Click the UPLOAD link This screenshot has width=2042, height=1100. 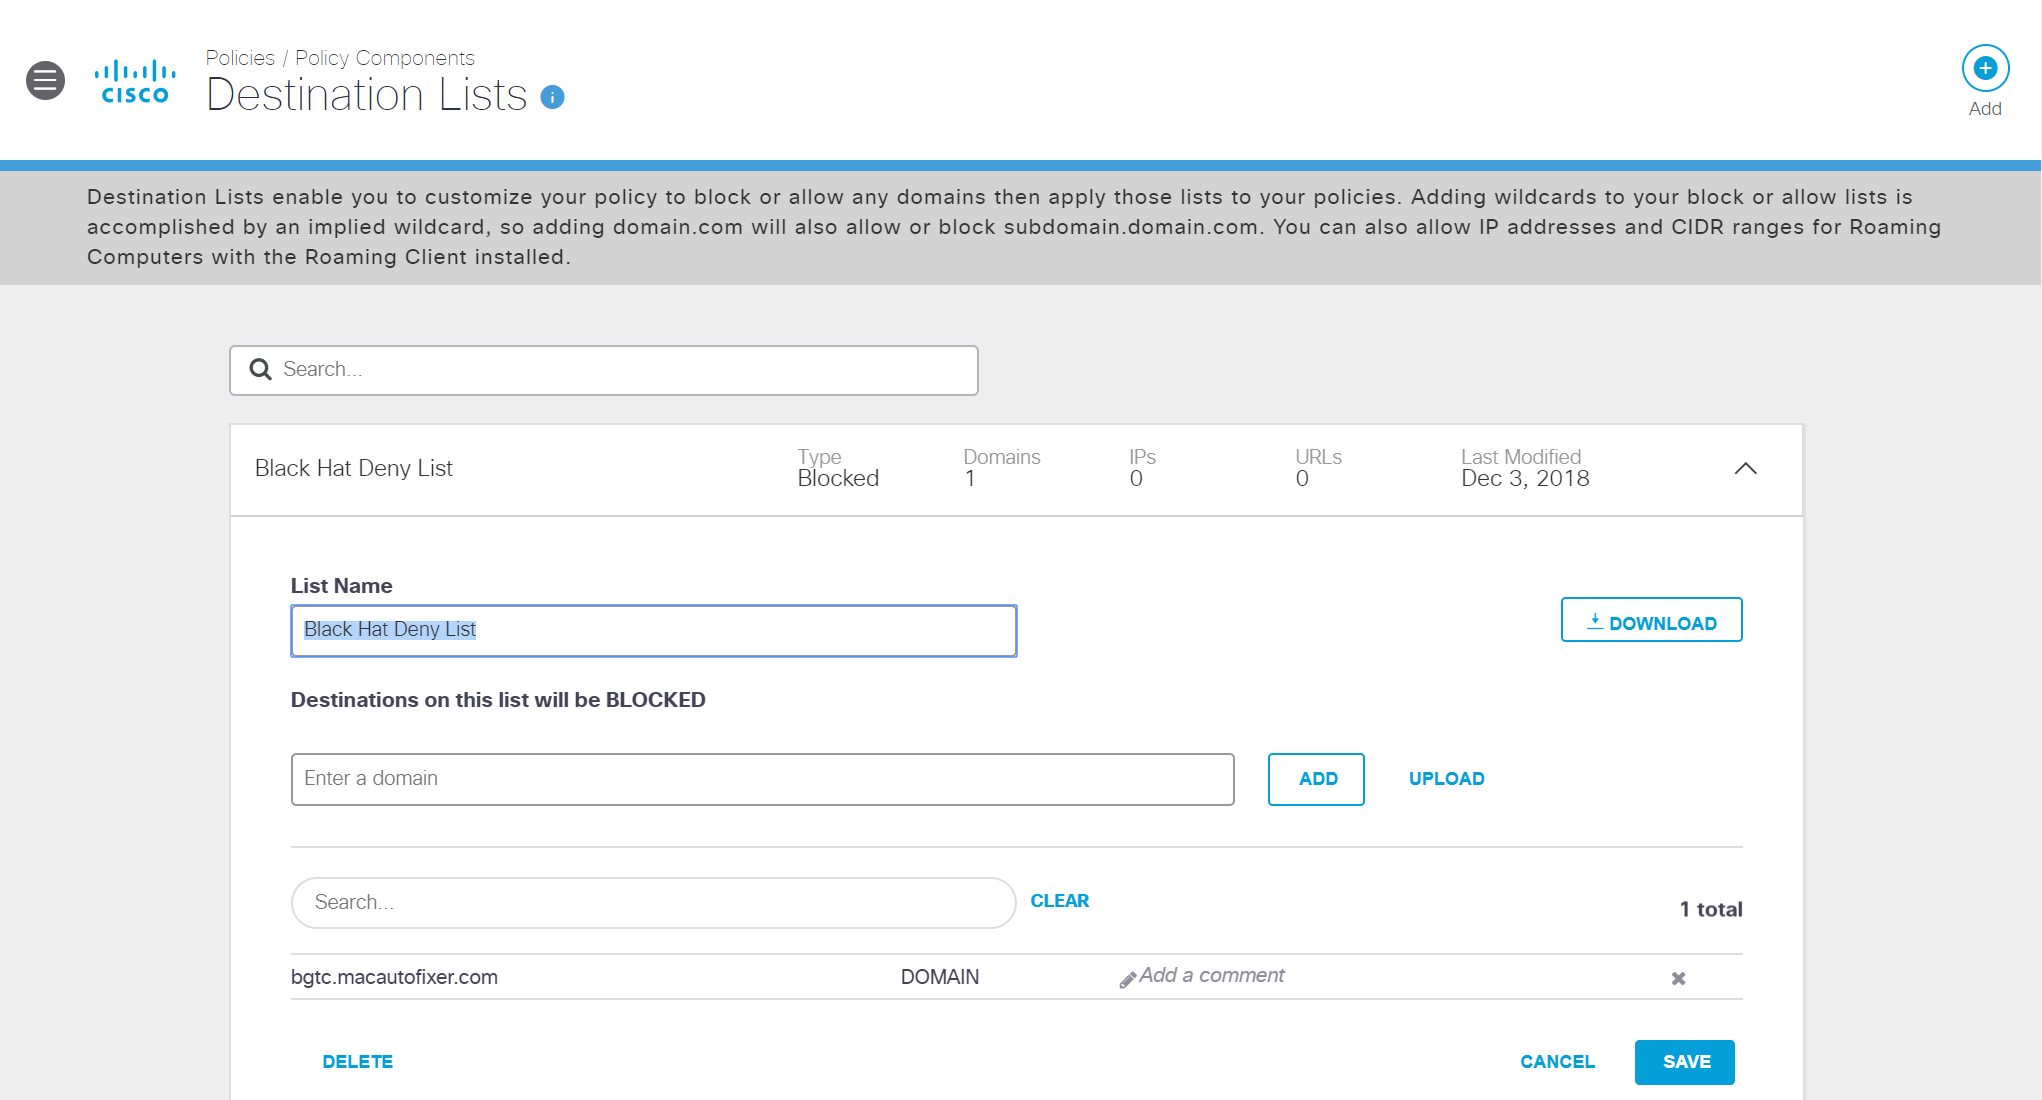[x=1446, y=779]
